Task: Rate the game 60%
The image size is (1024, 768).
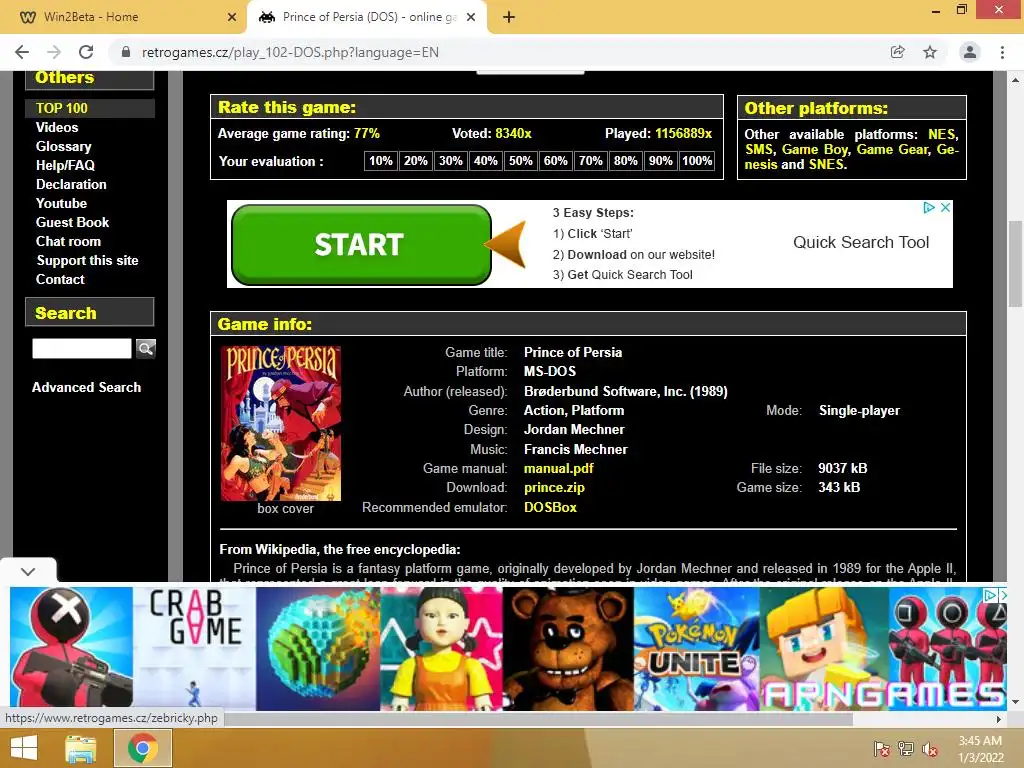Action: click(x=555, y=161)
